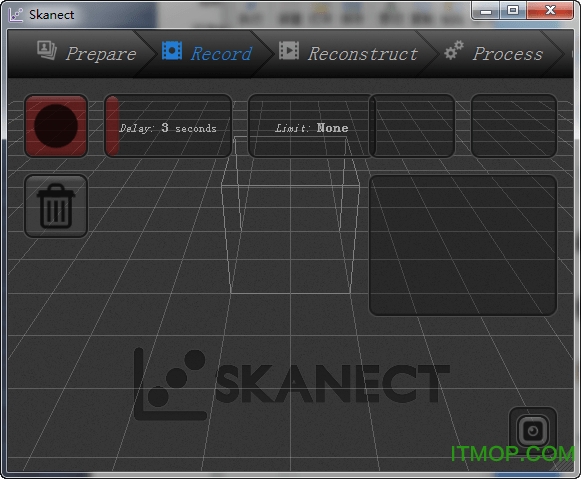Go to the Process tab
The height and width of the screenshot is (479, 581).
[x=494, y=53]
